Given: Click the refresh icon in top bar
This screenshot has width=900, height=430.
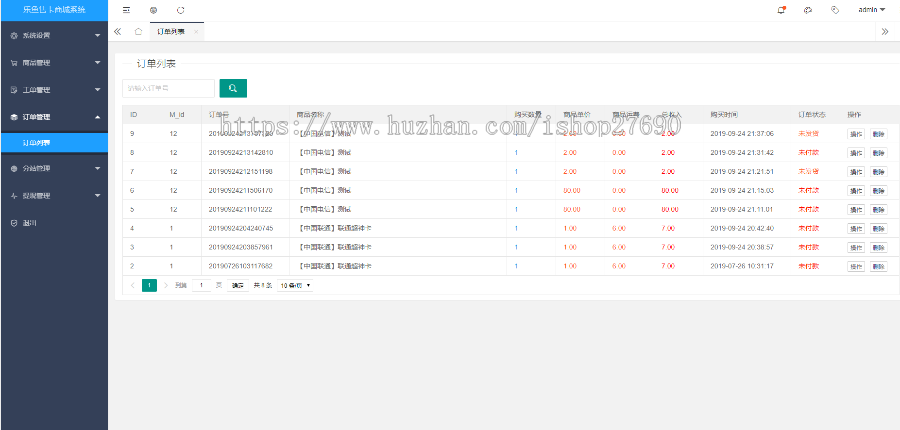Looking at the screenshot, I should click(x=180, y=9).
